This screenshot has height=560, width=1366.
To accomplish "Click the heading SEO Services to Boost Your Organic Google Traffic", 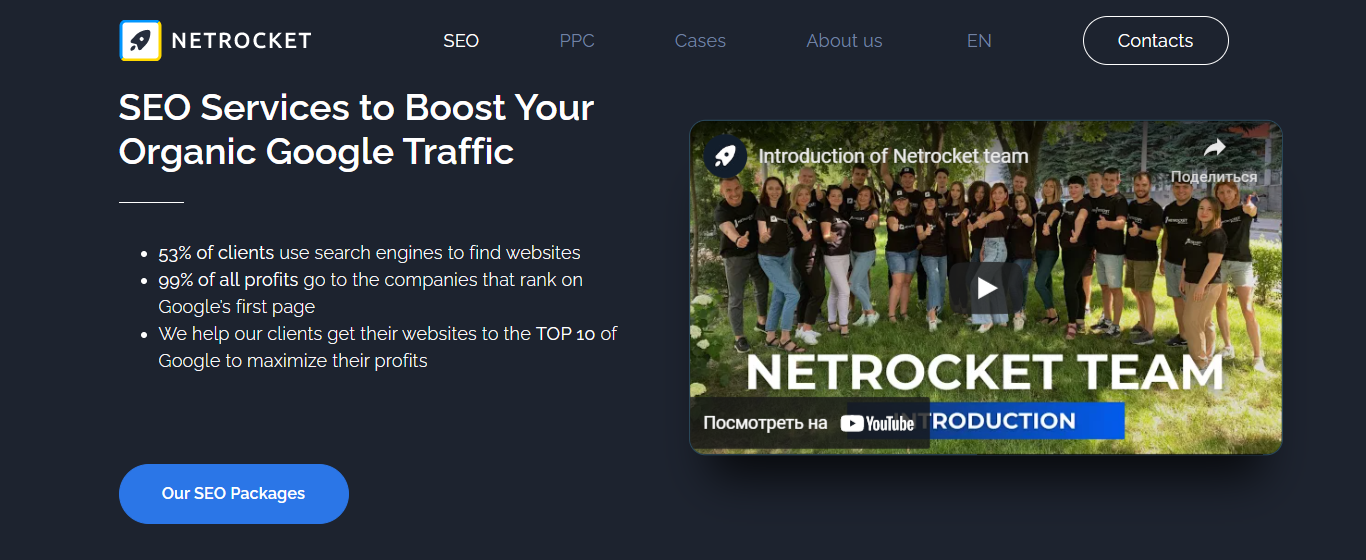I will coord(356,129).
